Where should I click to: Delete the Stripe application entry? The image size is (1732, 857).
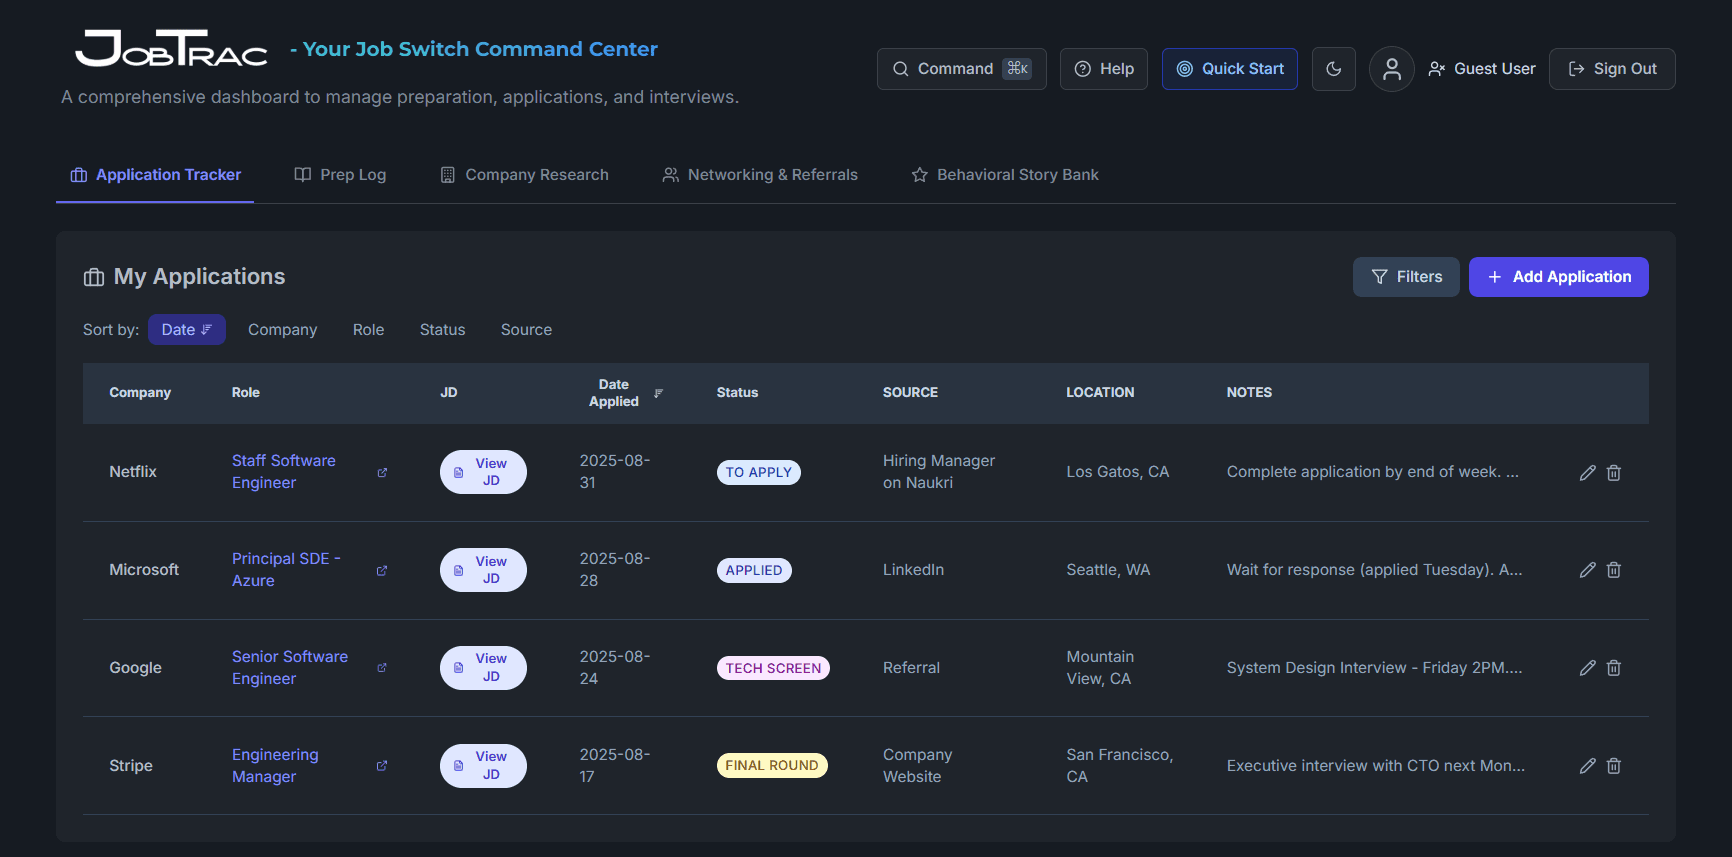click(1613, 766)
